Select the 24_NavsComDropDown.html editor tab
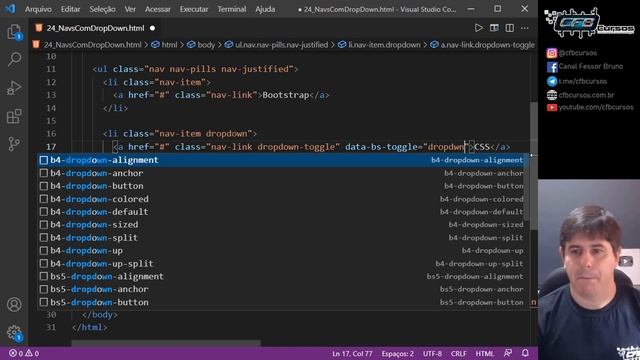The height and width of the screenshot is (360, 640). (x=95, y=28)
